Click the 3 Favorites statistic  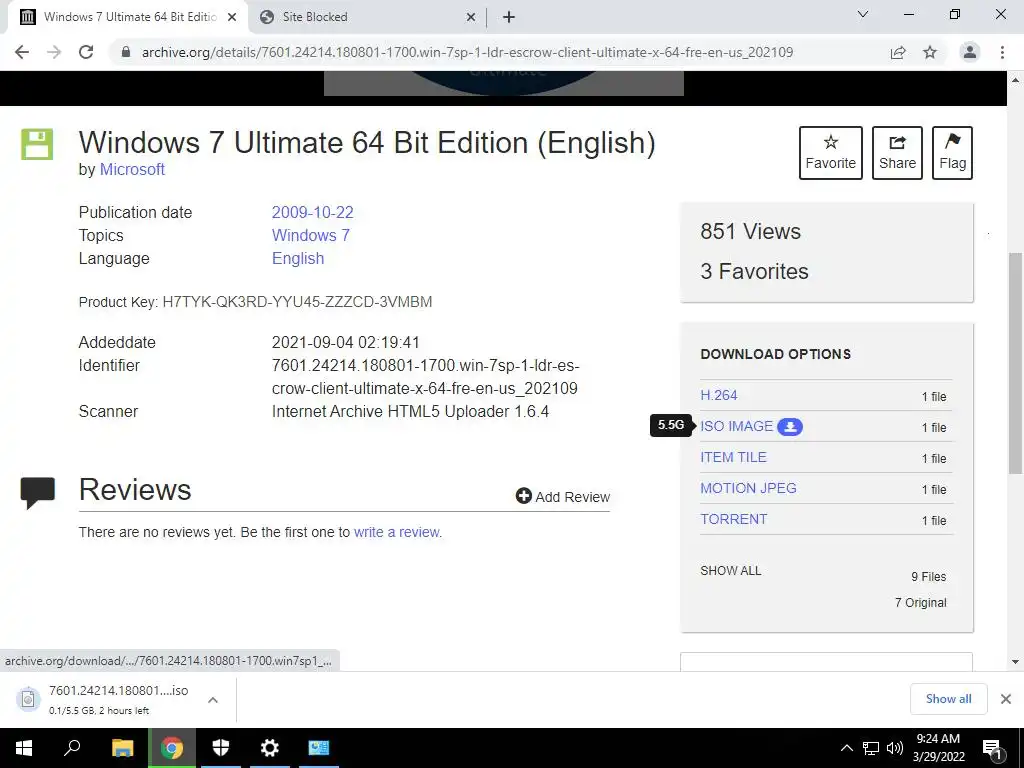tap(754, 271)
